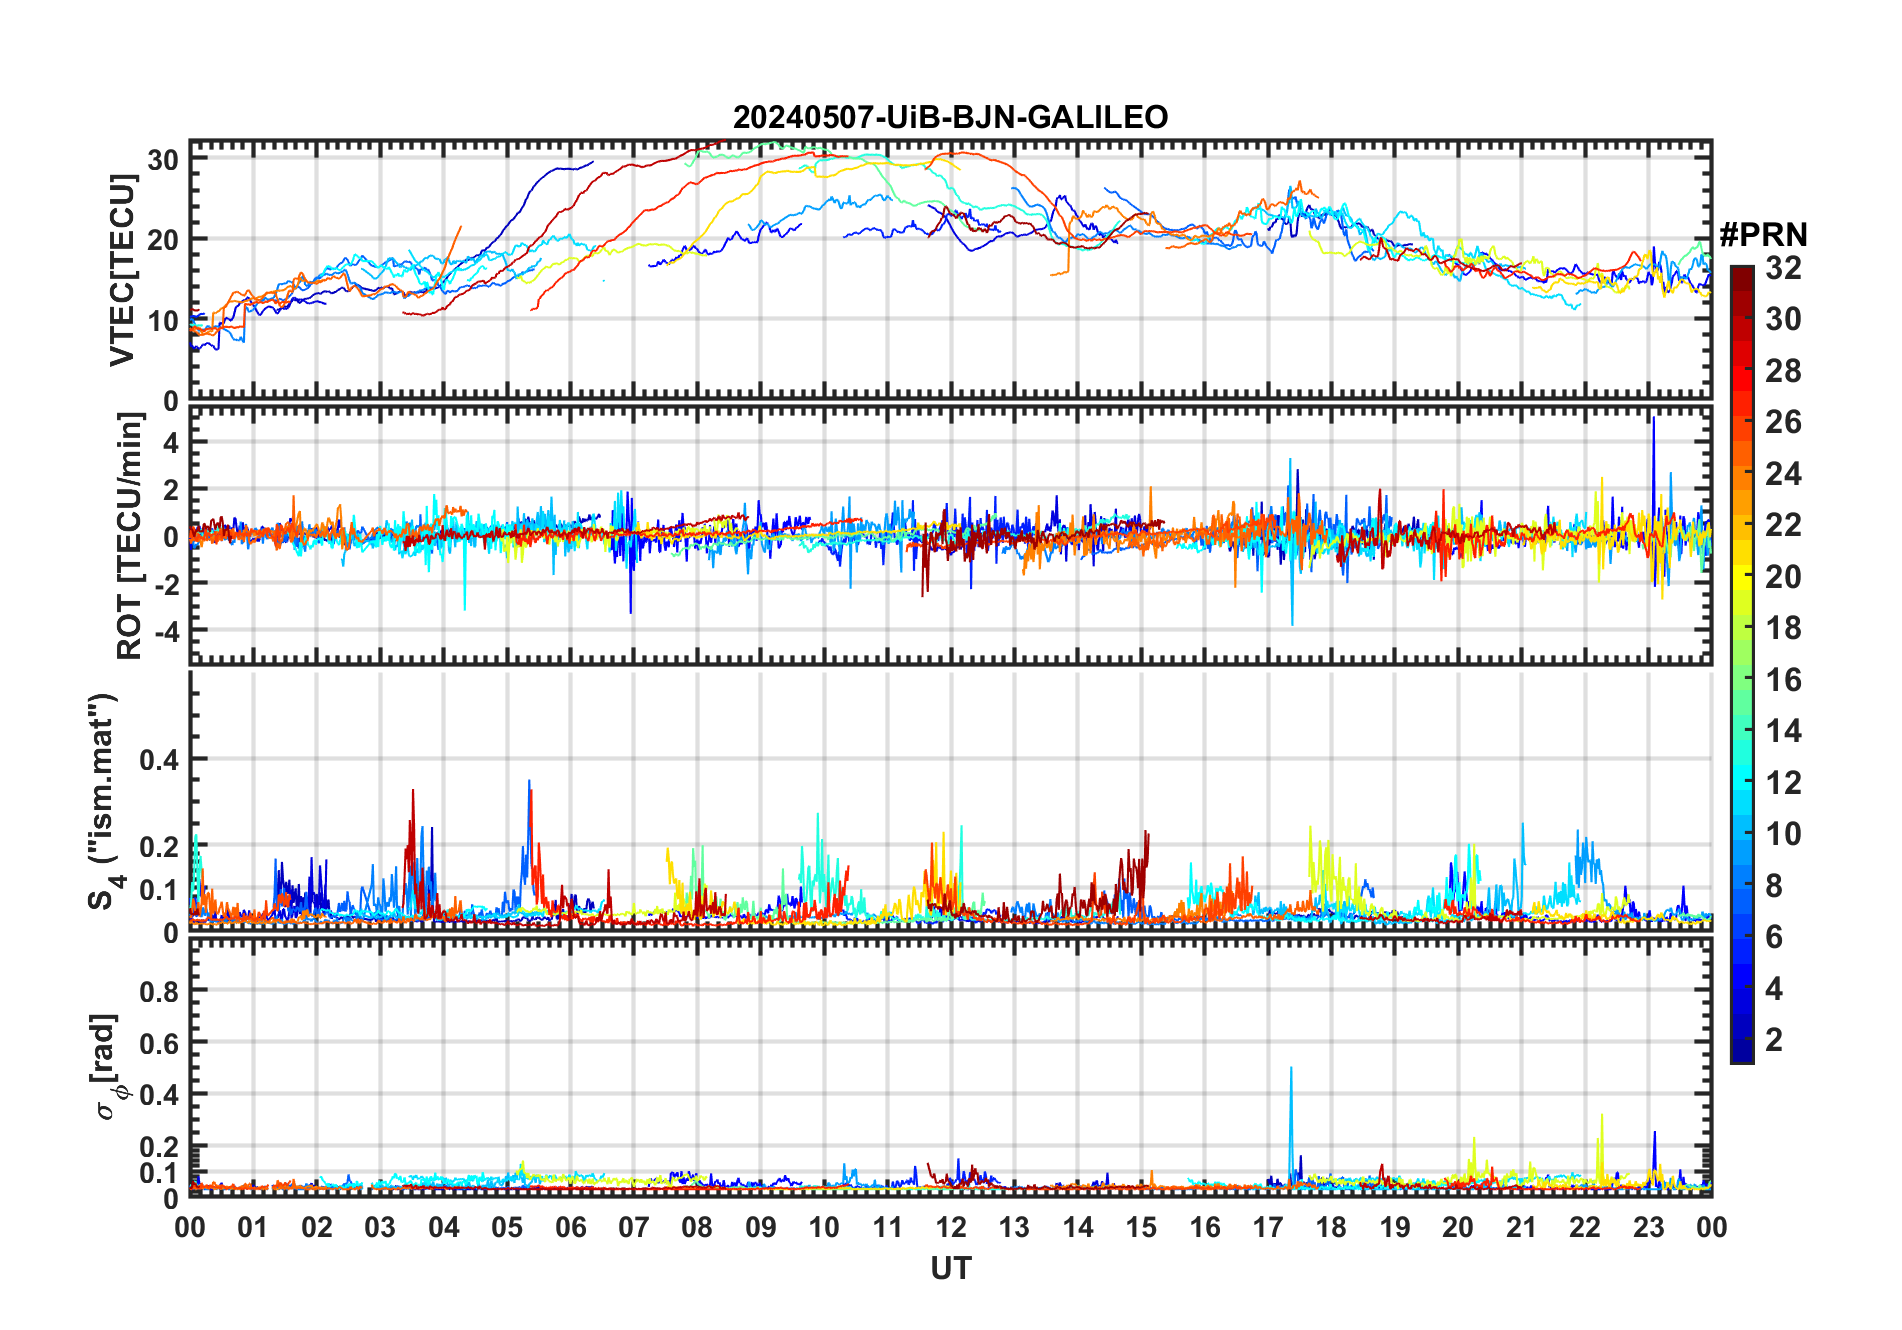Click the S4 axis tick label 0.2
The width and height of the screenshot is (1902, 1330).
160,847
